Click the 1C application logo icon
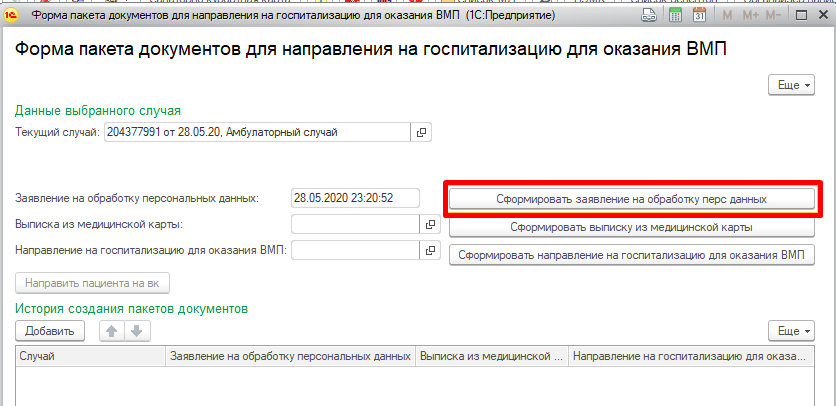 click(x=13, y=16)
